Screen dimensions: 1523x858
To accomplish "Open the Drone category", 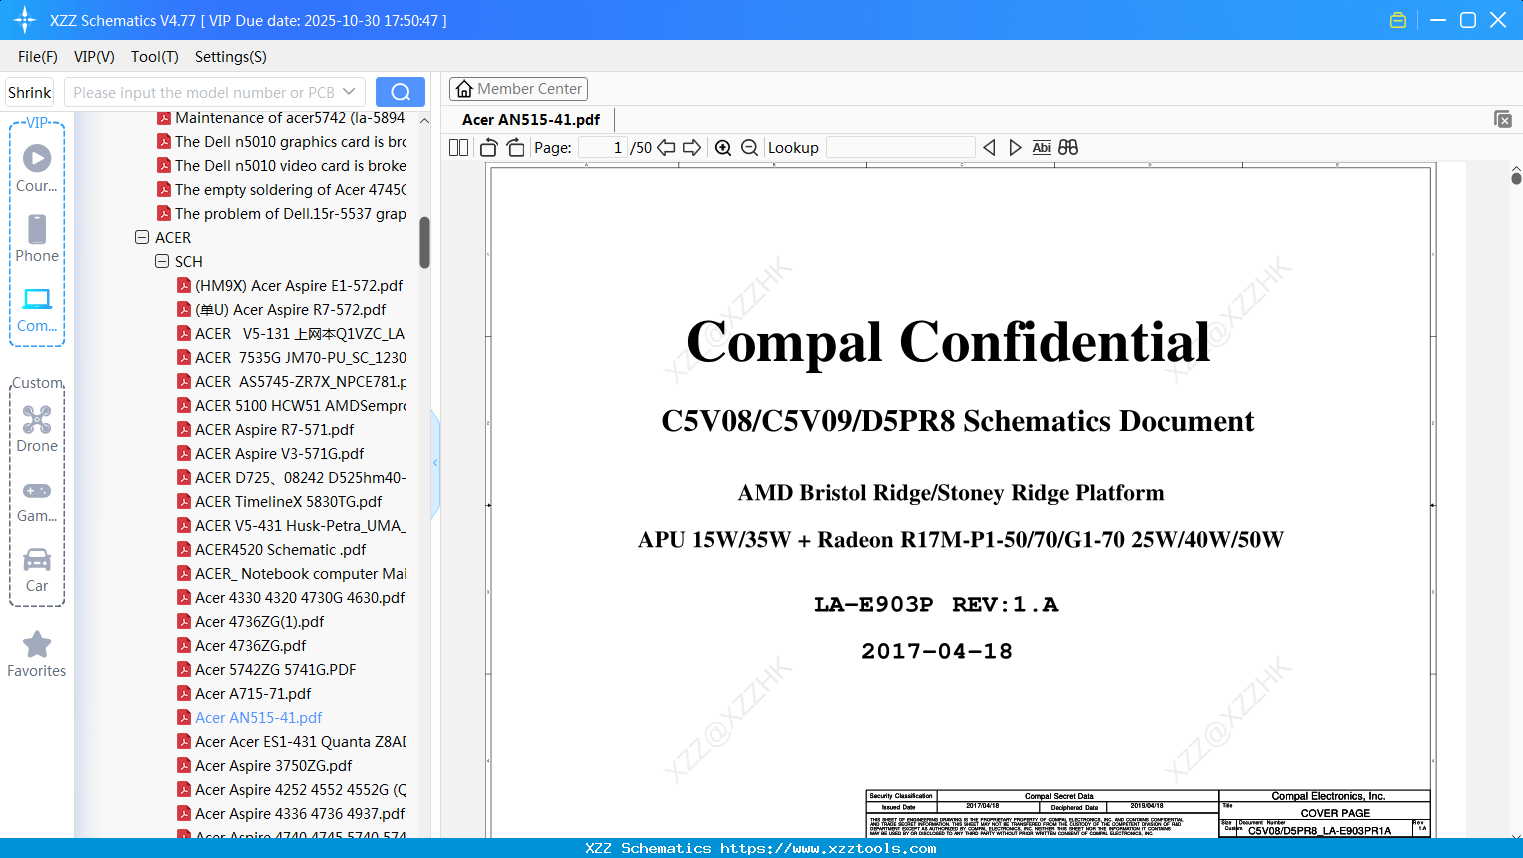I will pos(37,430).
